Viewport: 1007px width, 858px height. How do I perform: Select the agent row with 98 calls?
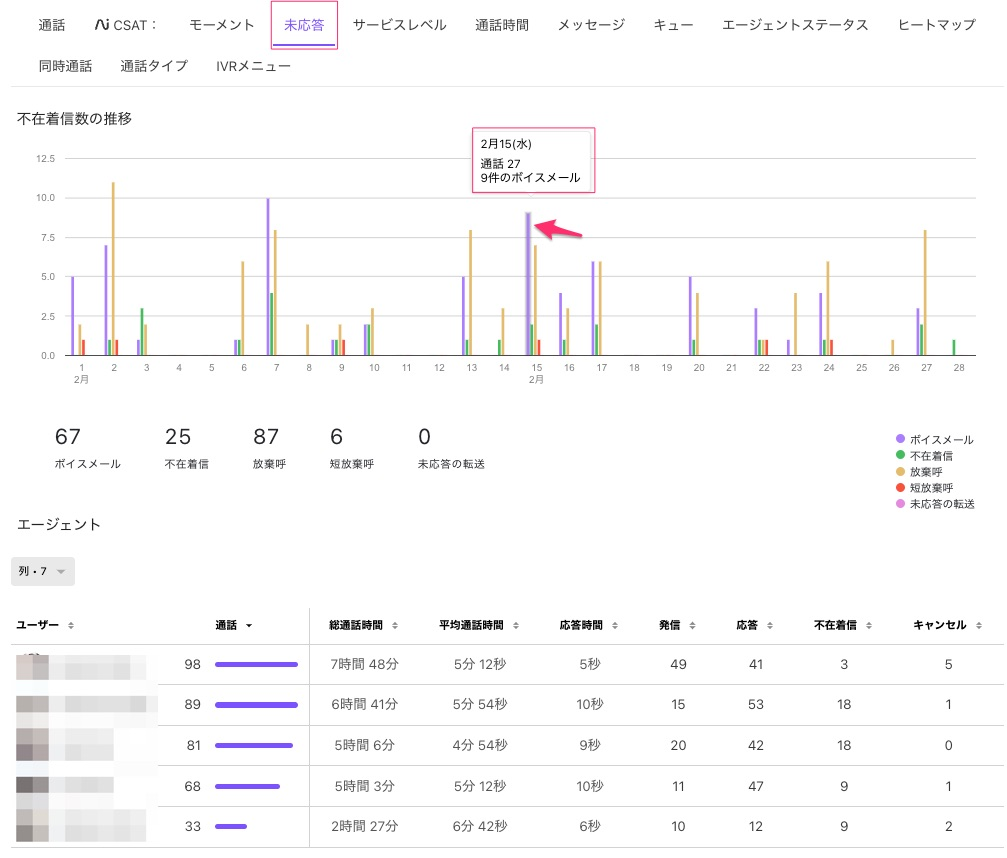(507, 664)
